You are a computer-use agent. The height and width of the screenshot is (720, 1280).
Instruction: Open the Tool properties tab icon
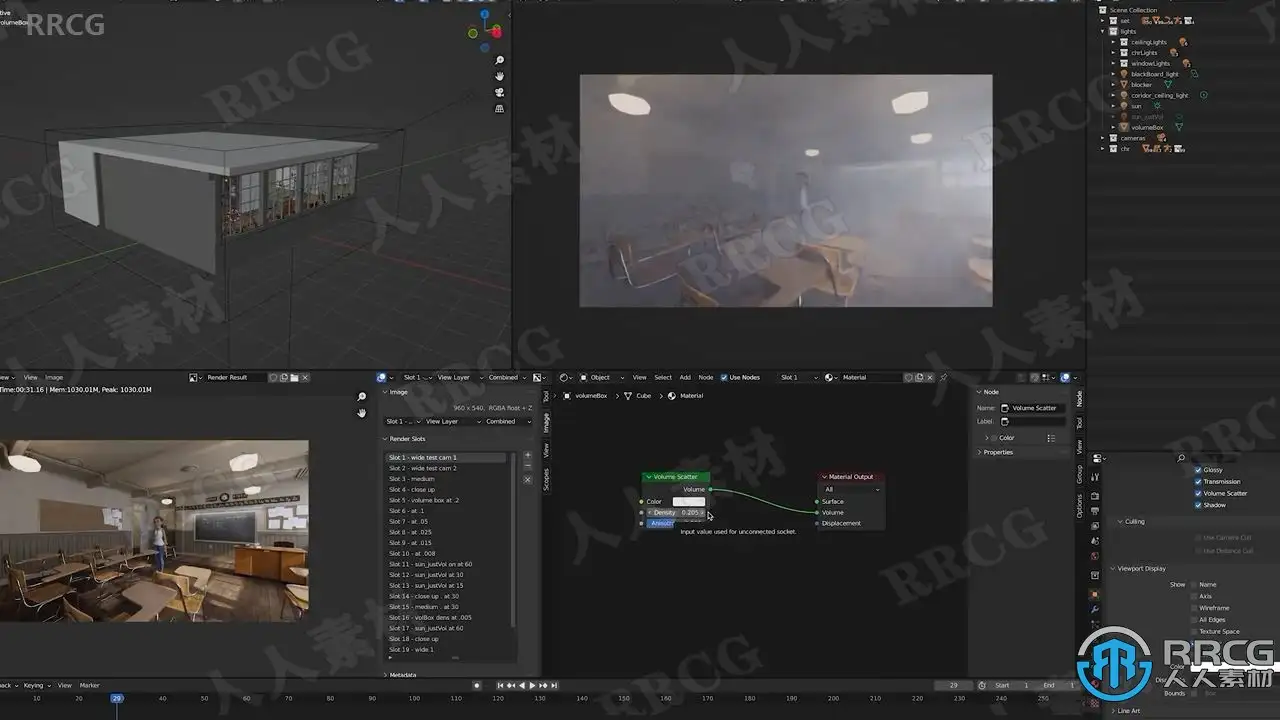click(1095, 478)
